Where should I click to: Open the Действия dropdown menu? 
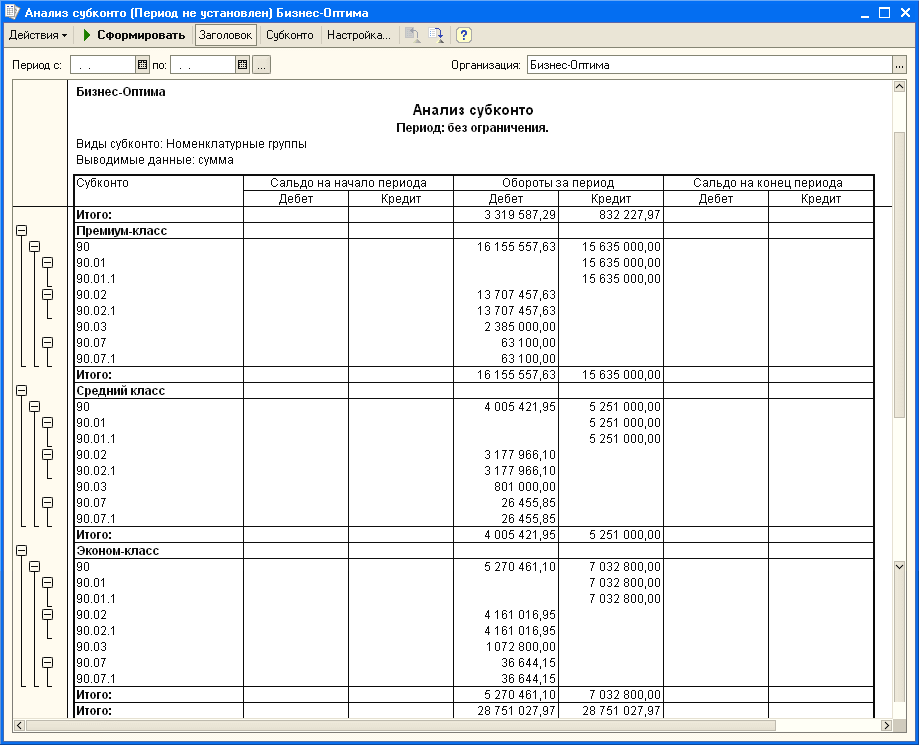38,35
